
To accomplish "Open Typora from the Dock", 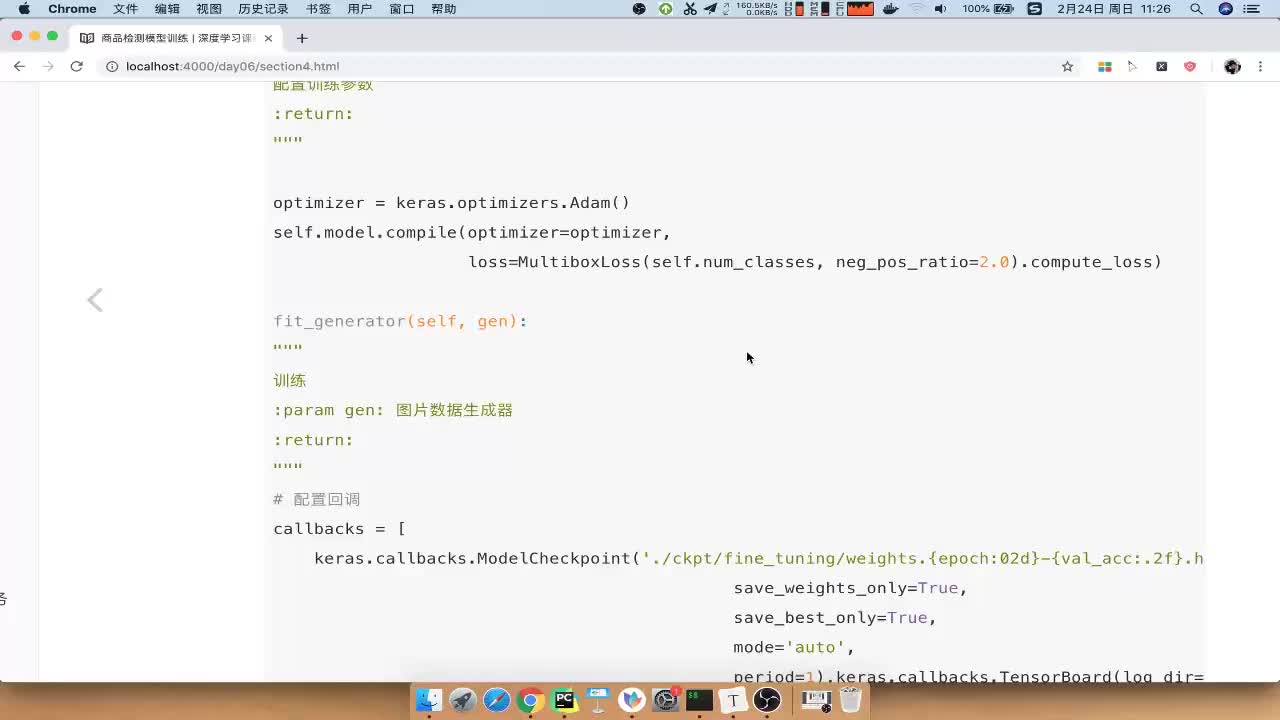I will click(733, 700).
